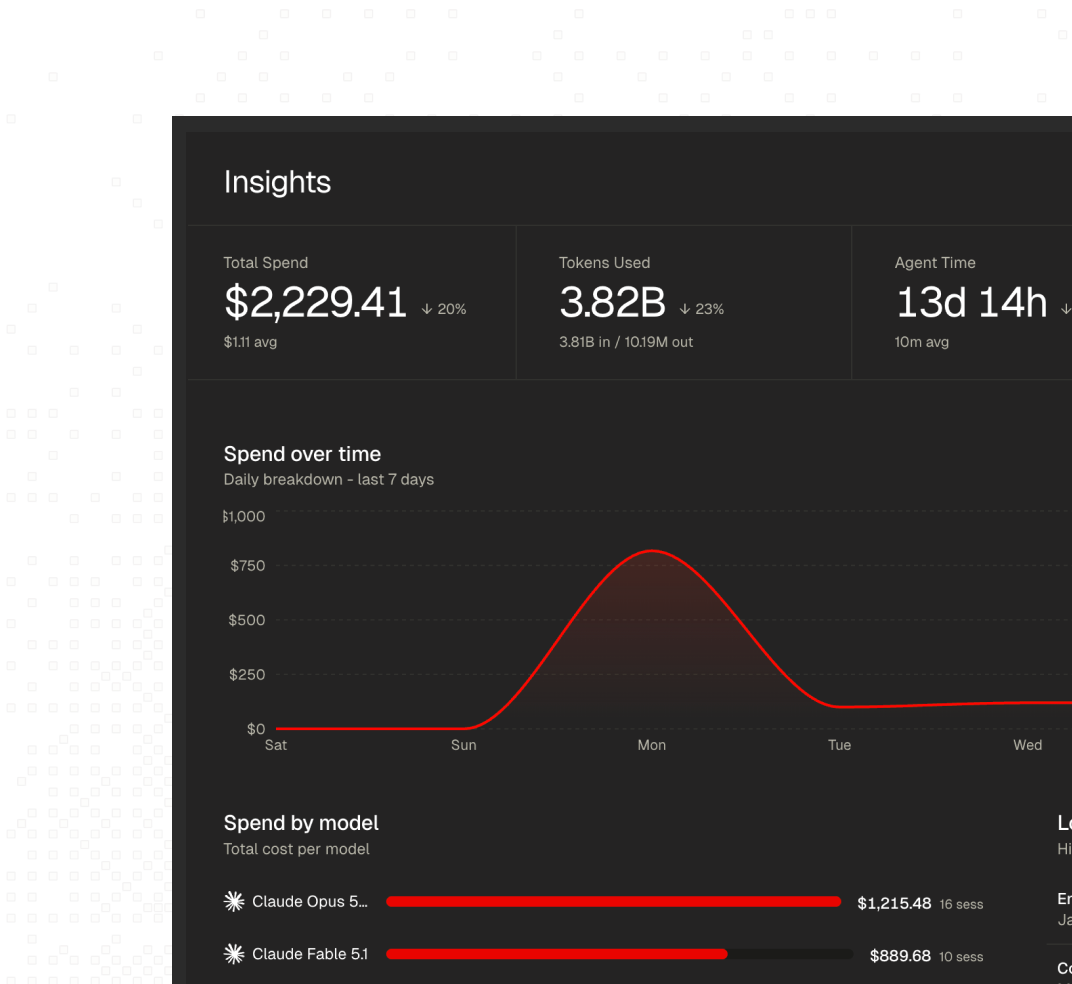Click the Total cost per model subtitle
This screenshot has height=984, width=1072.
[296, 849]
